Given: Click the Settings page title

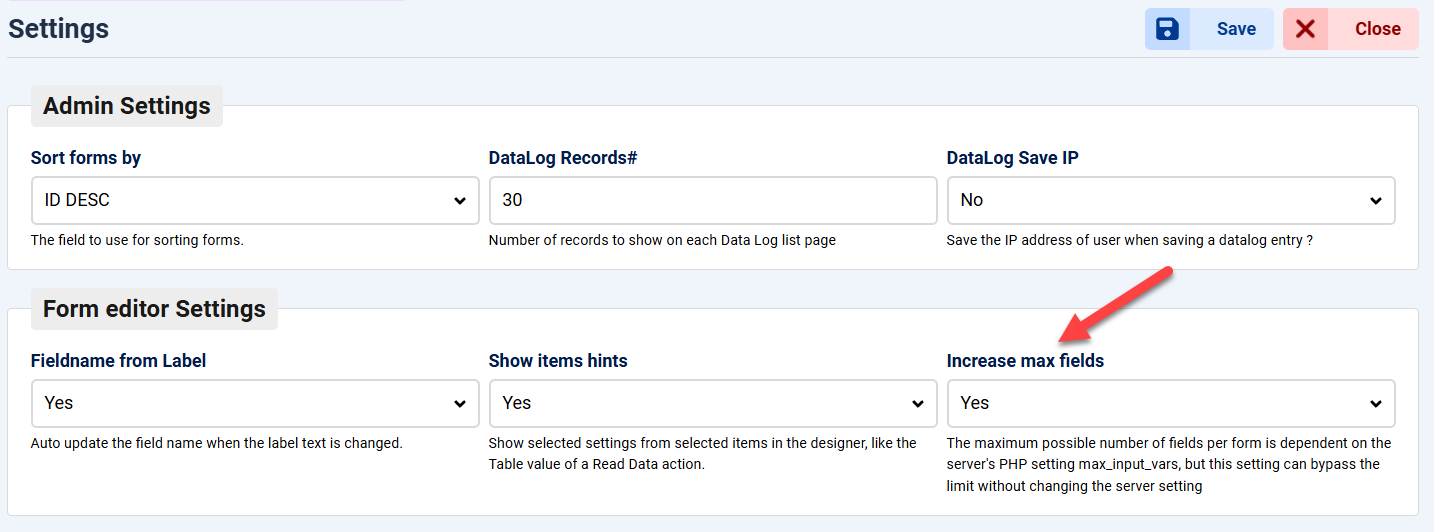Looking at the screenshot, I should click(x=59, y=29).
